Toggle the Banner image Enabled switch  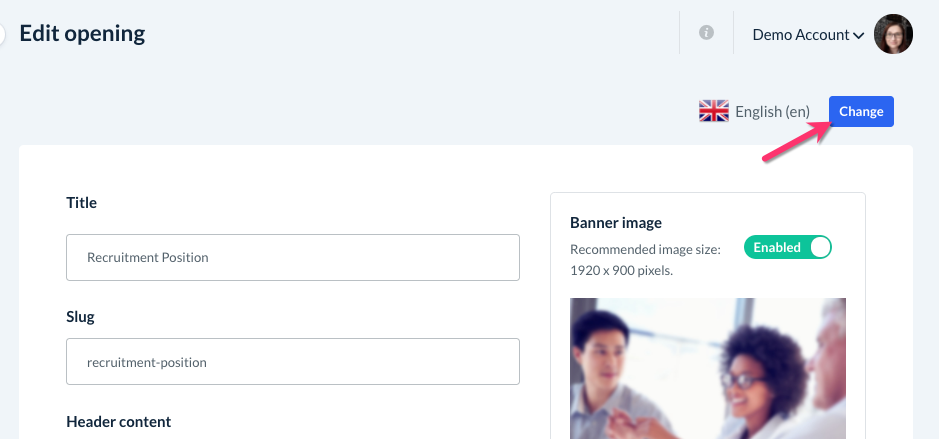(x=788, y=247)
